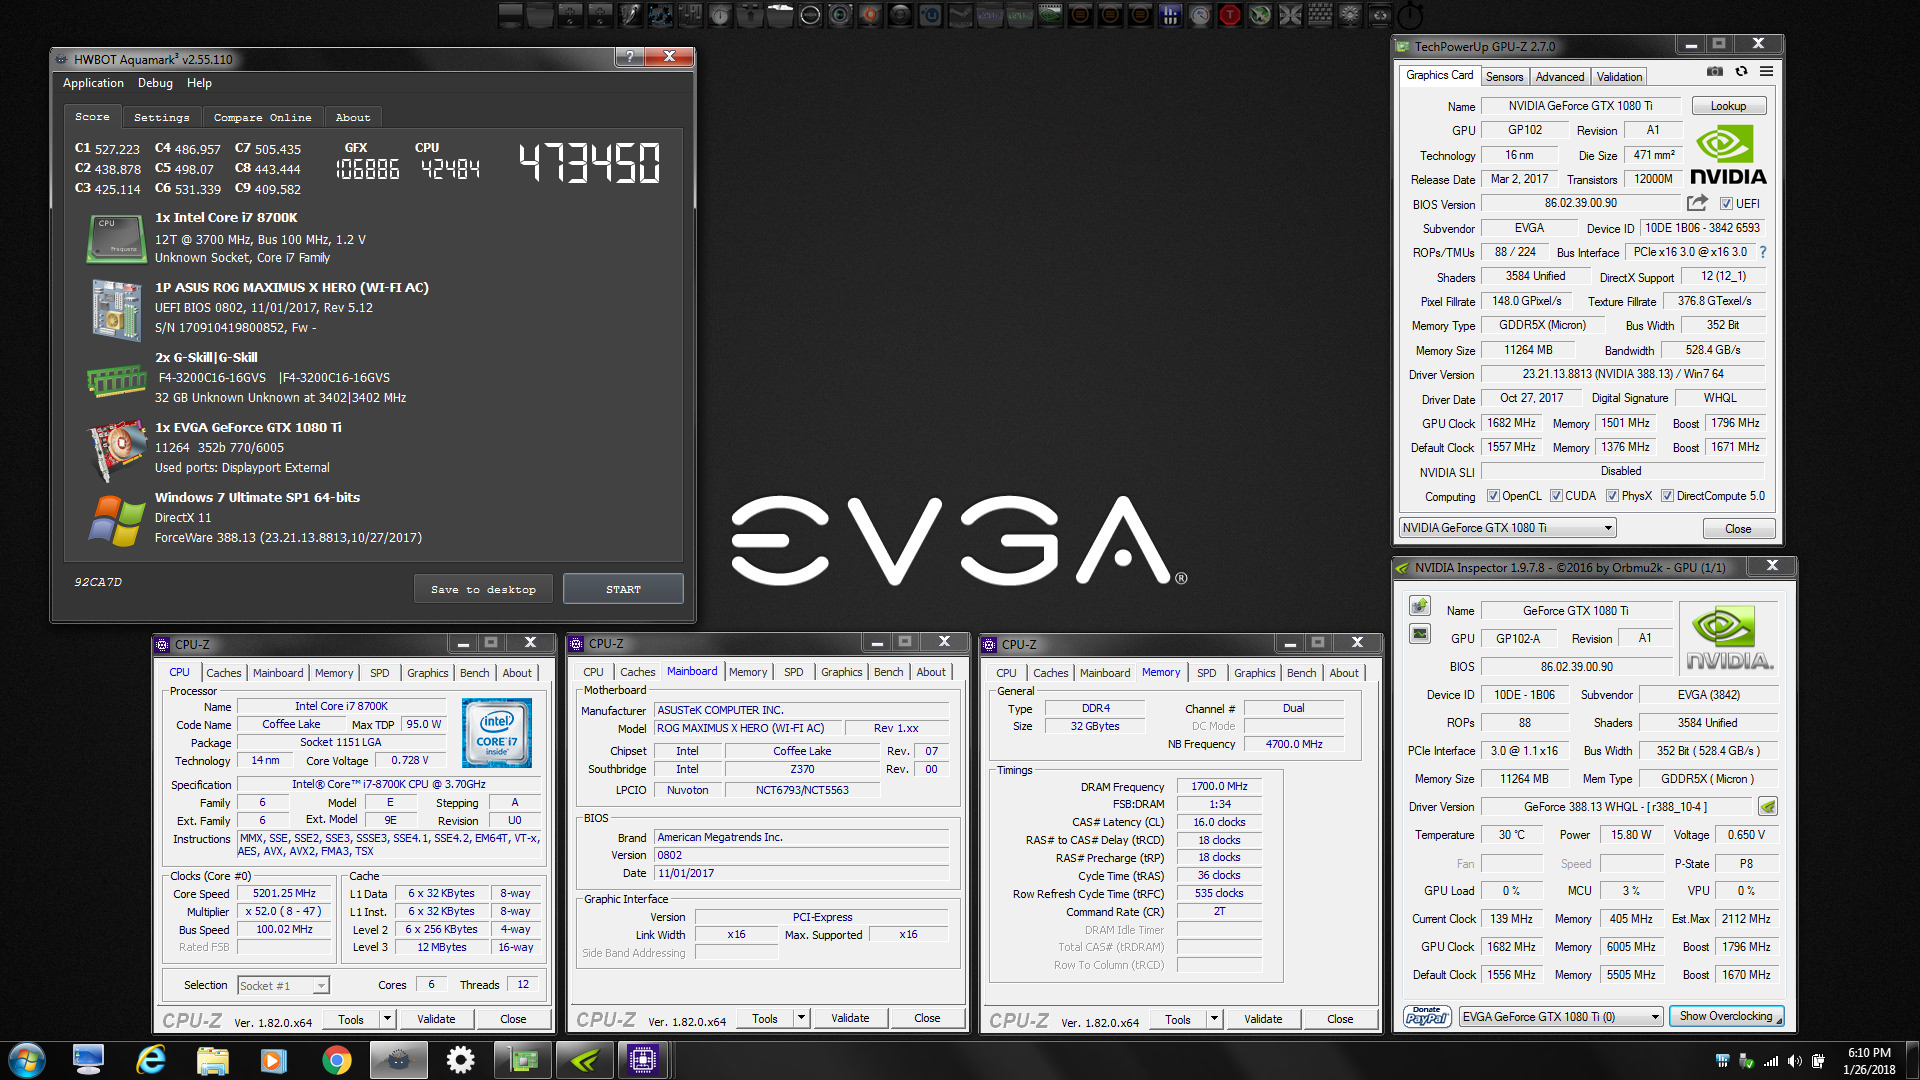Click NVIDIA Inspector upload screenshot icon

click(x=1419, y=606)
